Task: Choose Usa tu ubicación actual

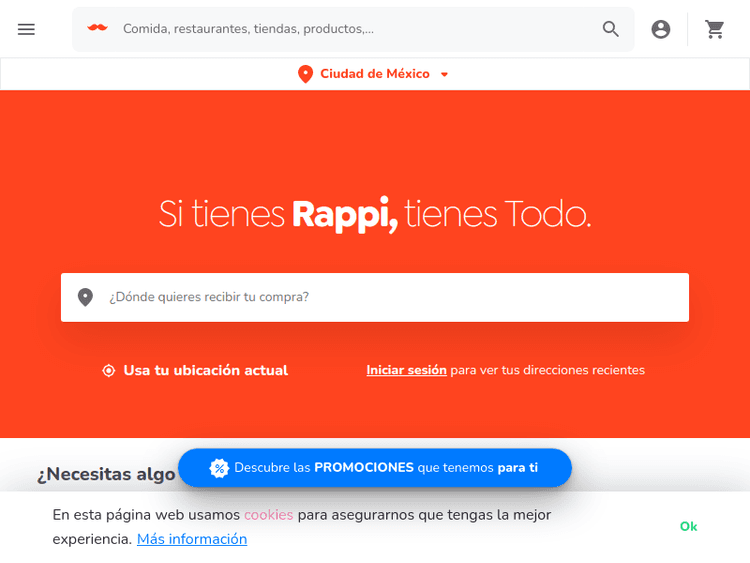Action: 206,370
